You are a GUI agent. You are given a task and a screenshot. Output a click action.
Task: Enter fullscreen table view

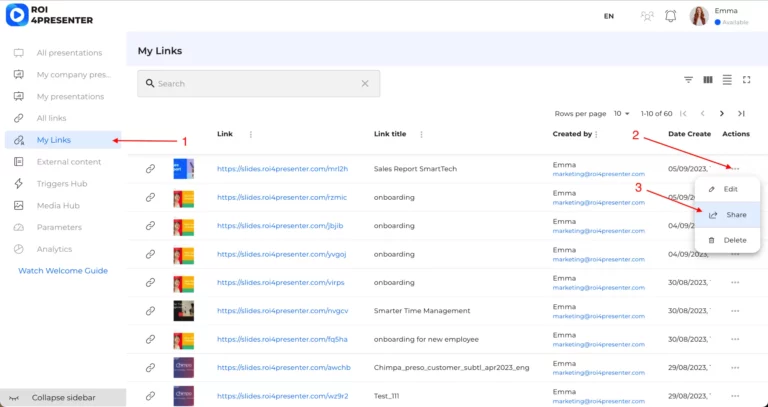click(x=746, y=80)
